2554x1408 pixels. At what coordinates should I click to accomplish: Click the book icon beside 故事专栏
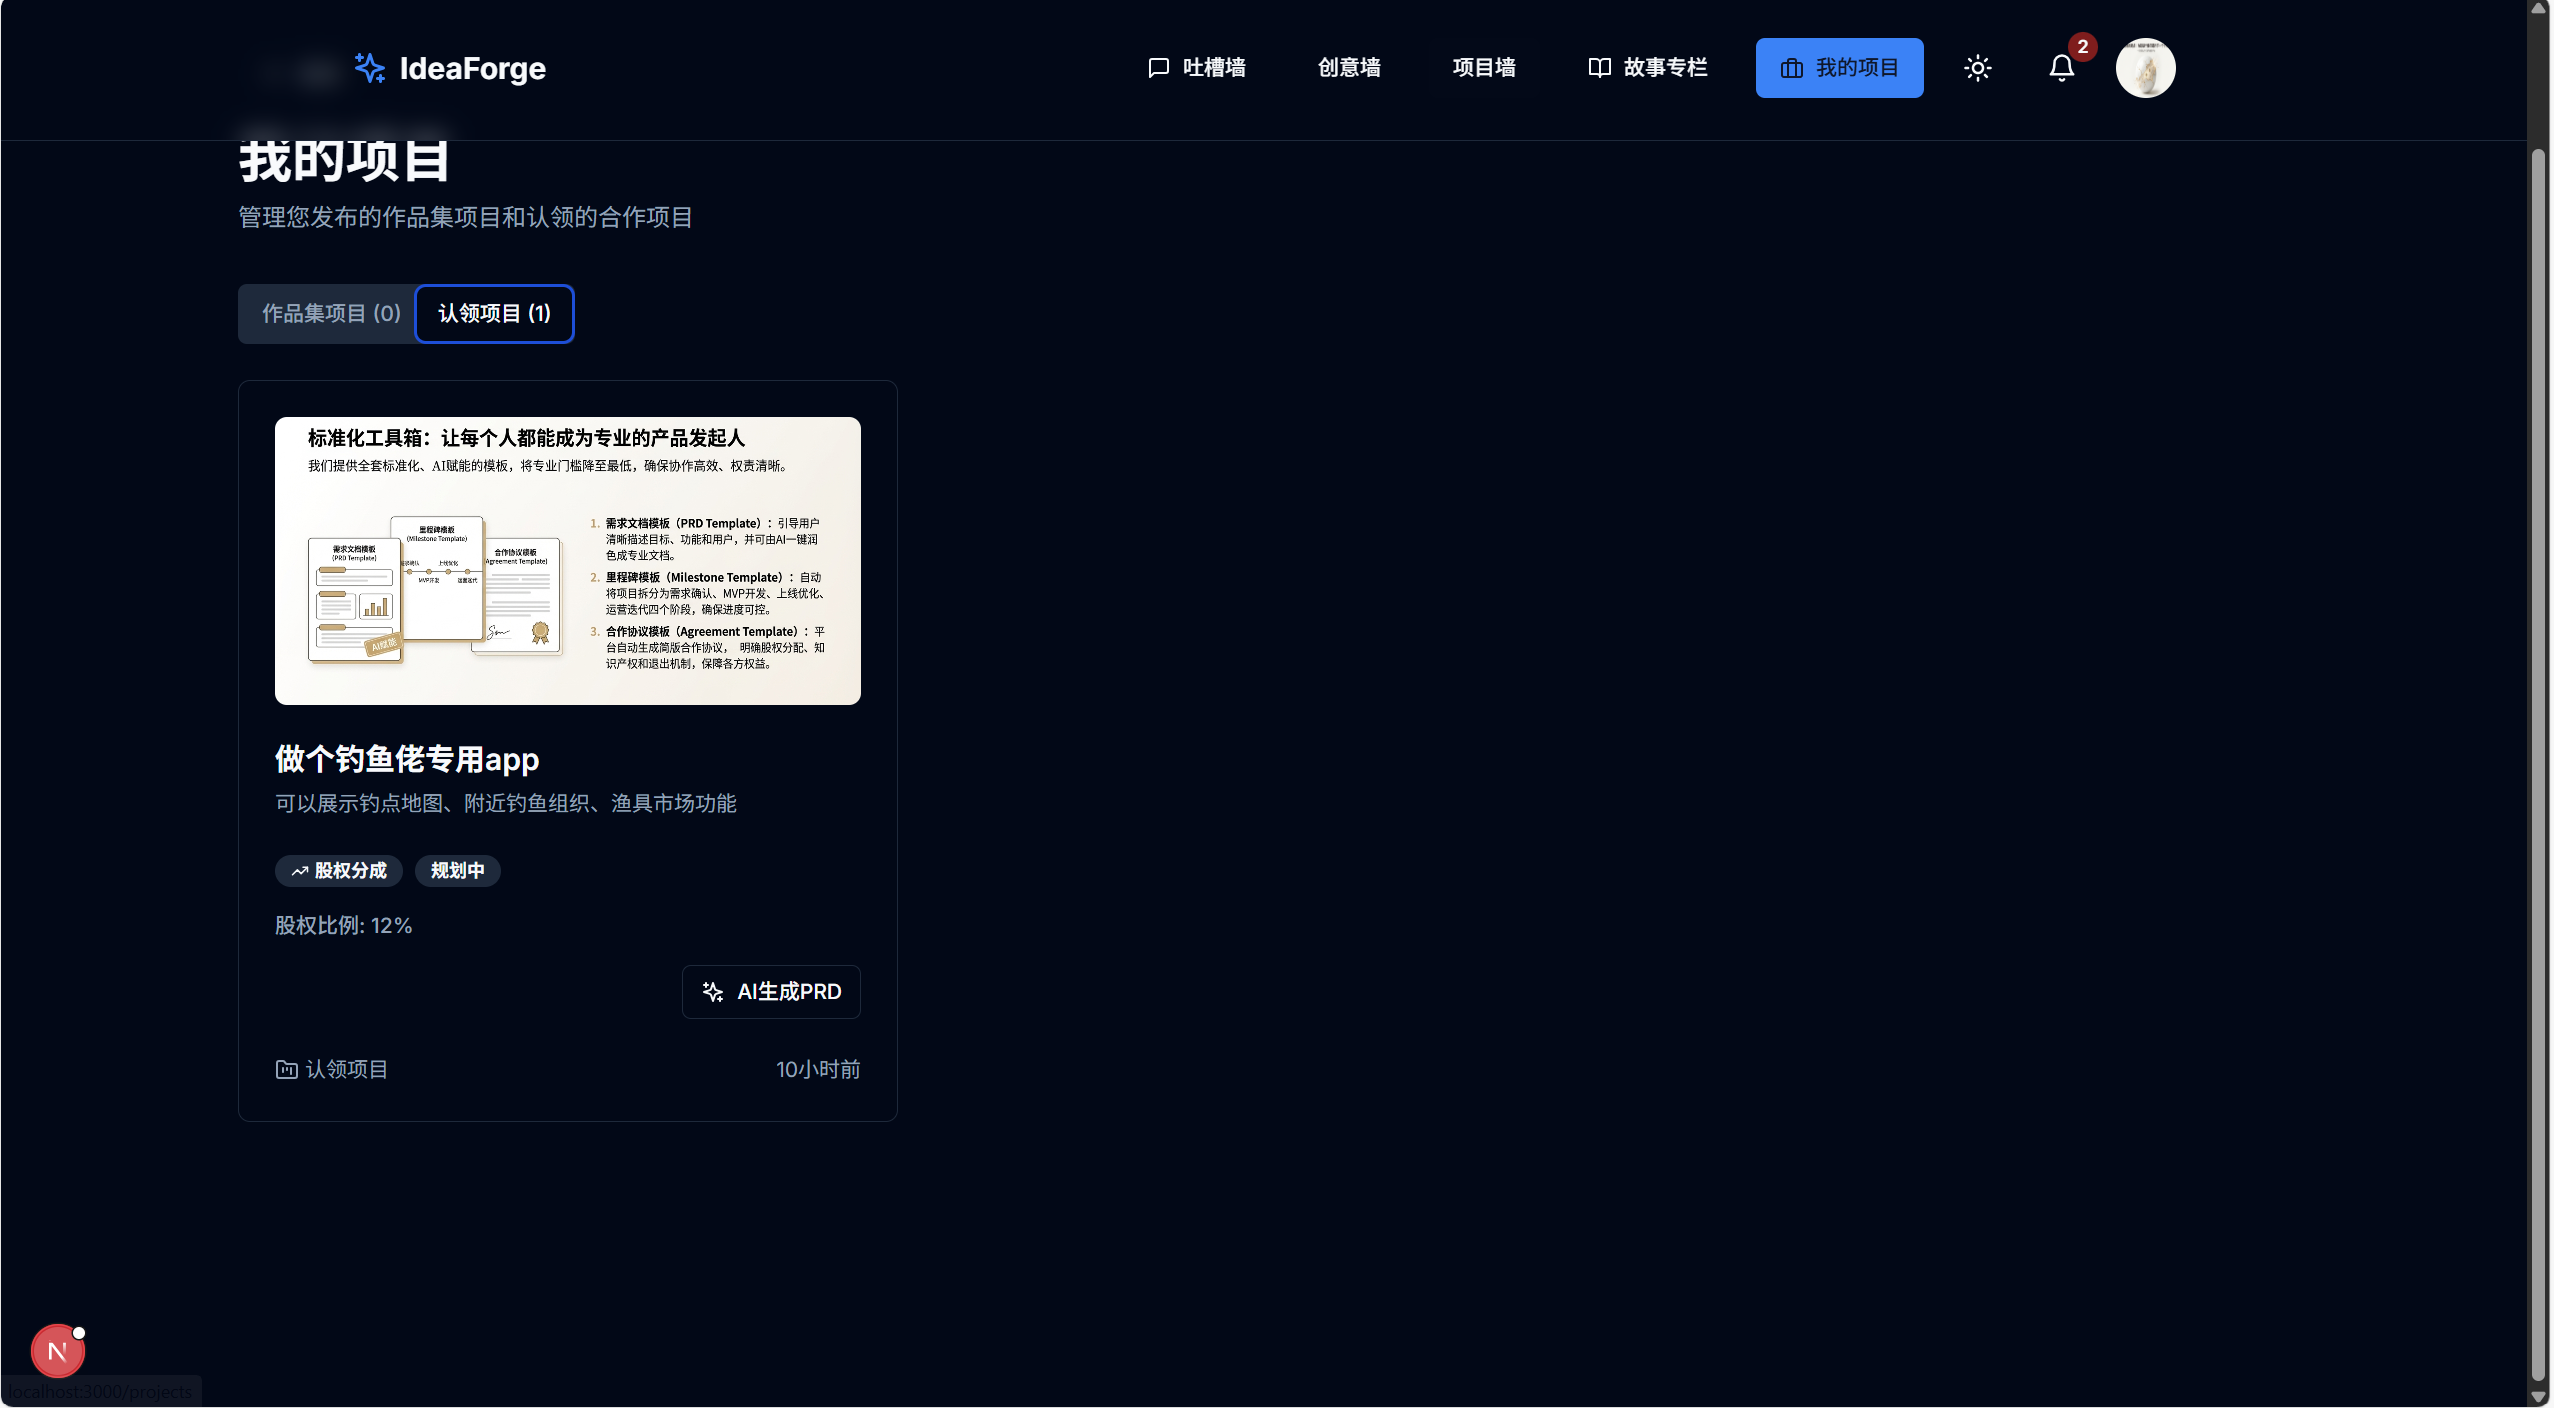click(x=1599, y=68)
